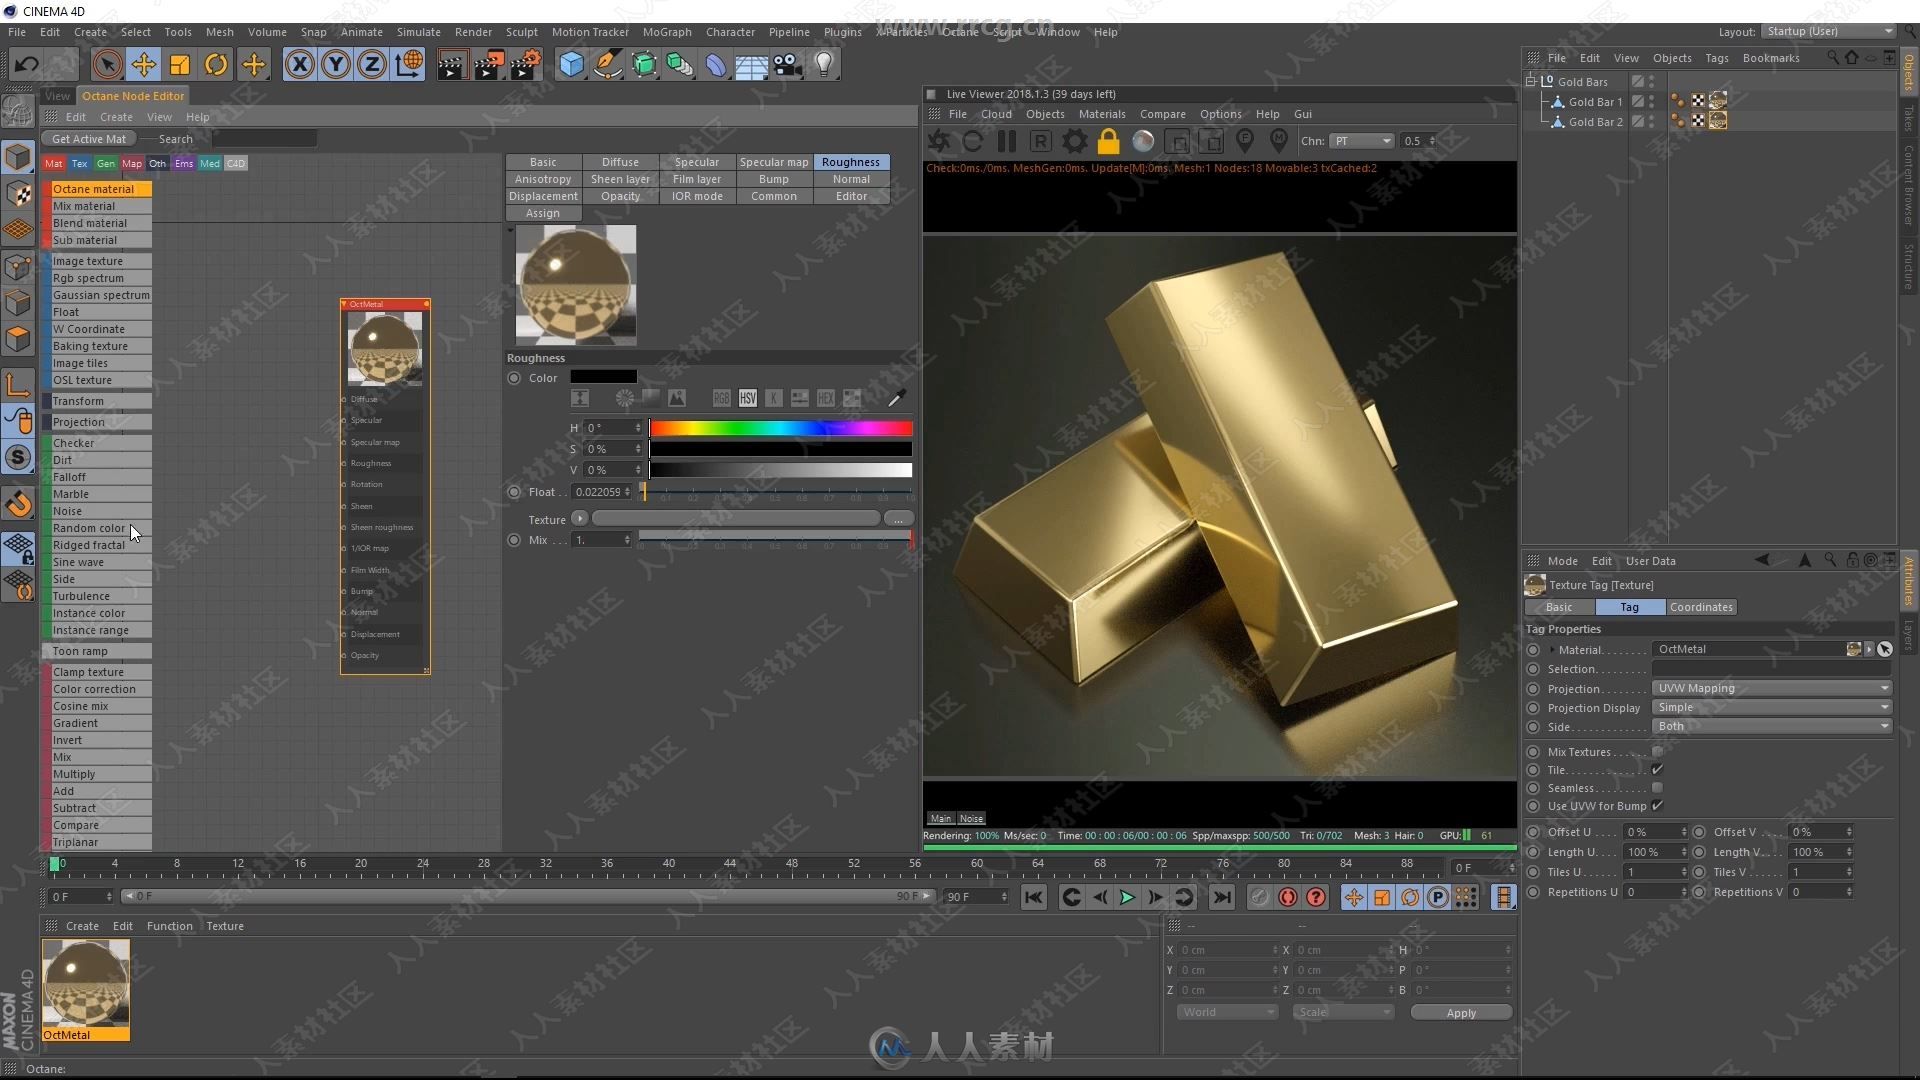Open the Render menu
The image size is (1920, 1080).
[473, 32]
